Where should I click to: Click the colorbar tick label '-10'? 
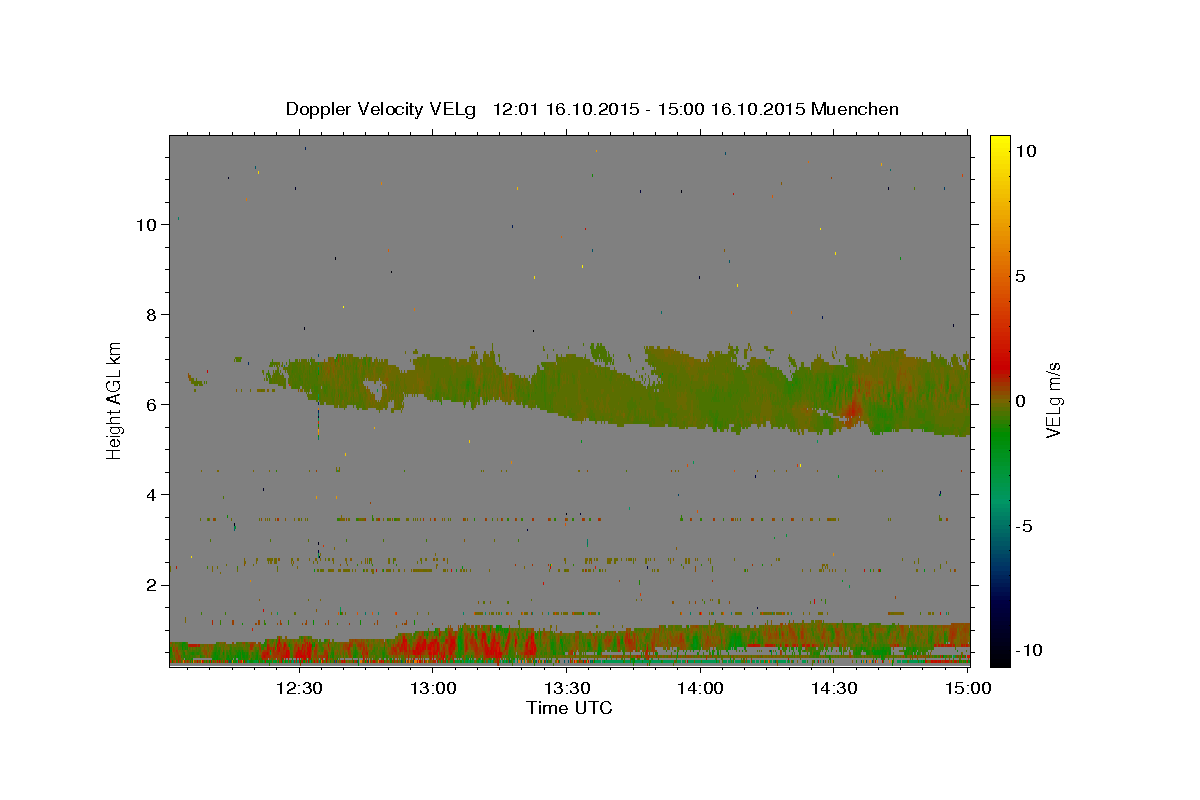[x=1028, y=651]
